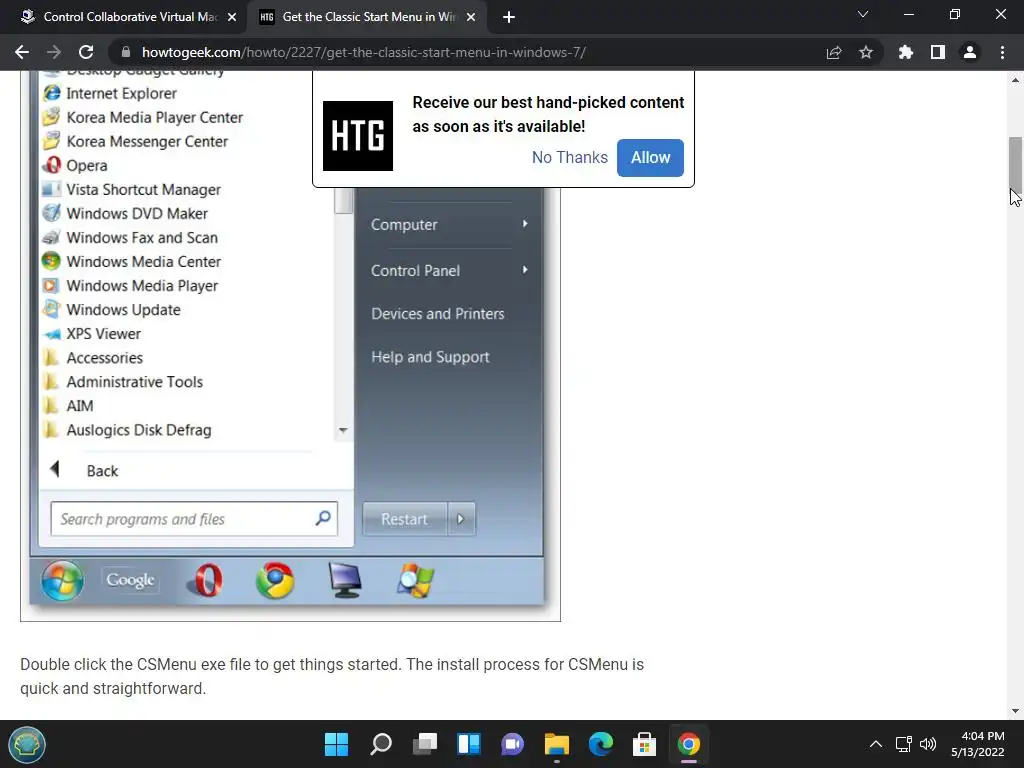
Task: Open taskbar Search magnifier
Action: pos(381,744)
